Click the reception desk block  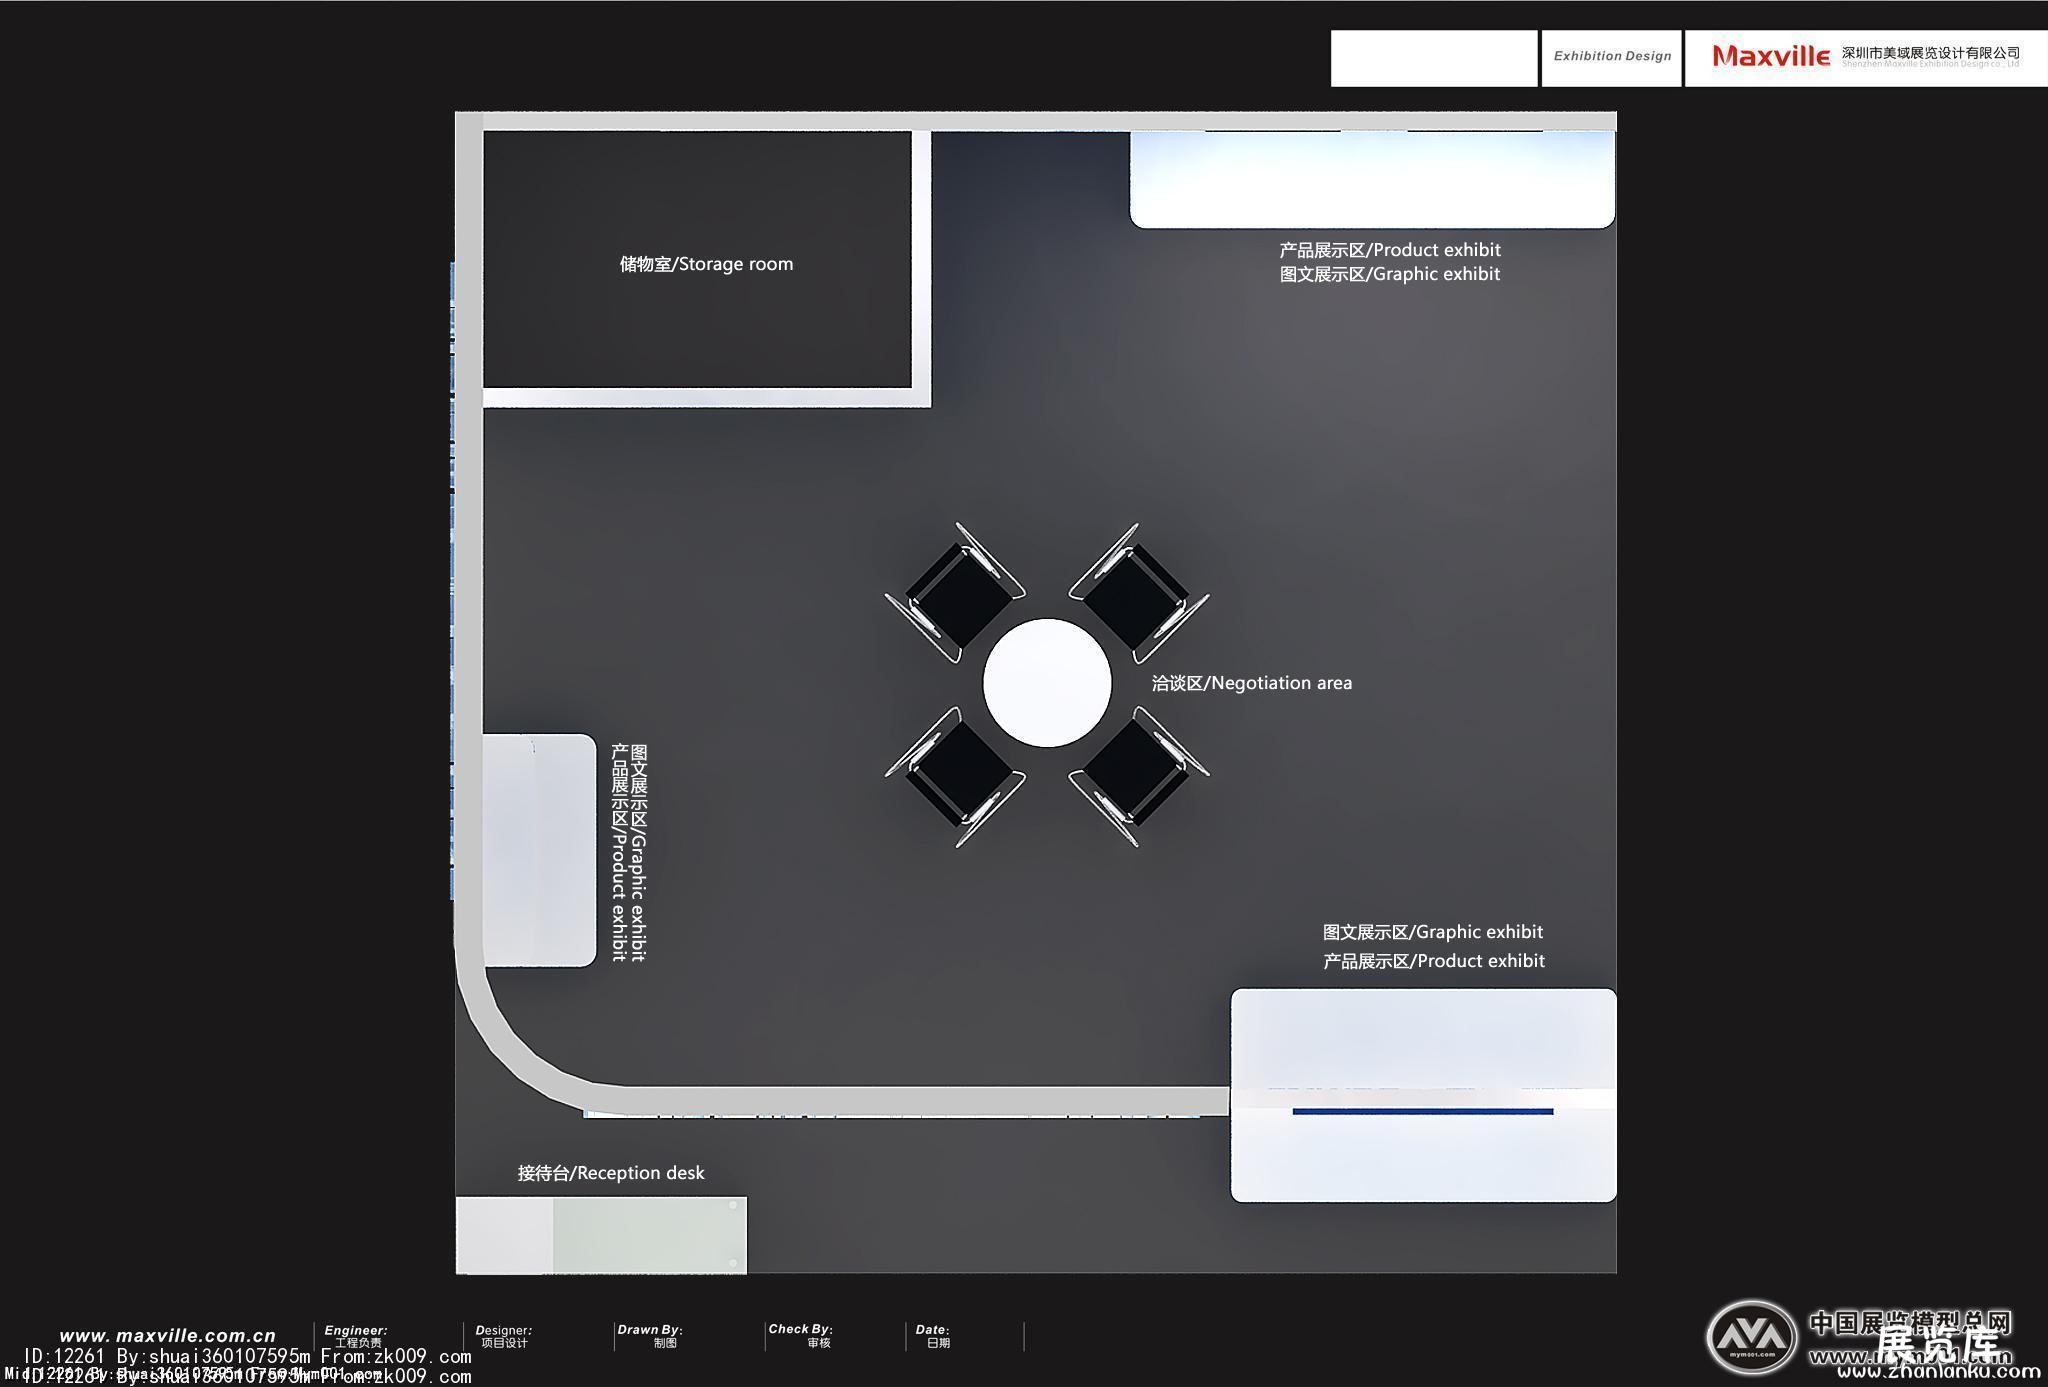pyautogui.click(x=601, y=1234)
